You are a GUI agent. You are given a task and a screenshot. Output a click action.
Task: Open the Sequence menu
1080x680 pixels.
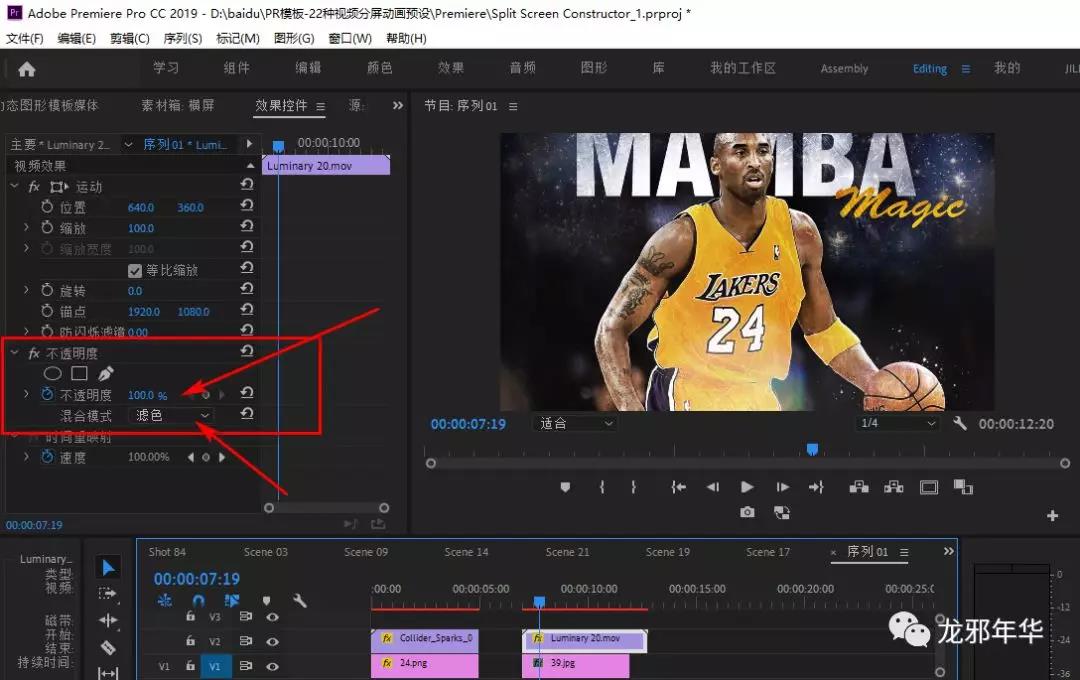point(183,38)
